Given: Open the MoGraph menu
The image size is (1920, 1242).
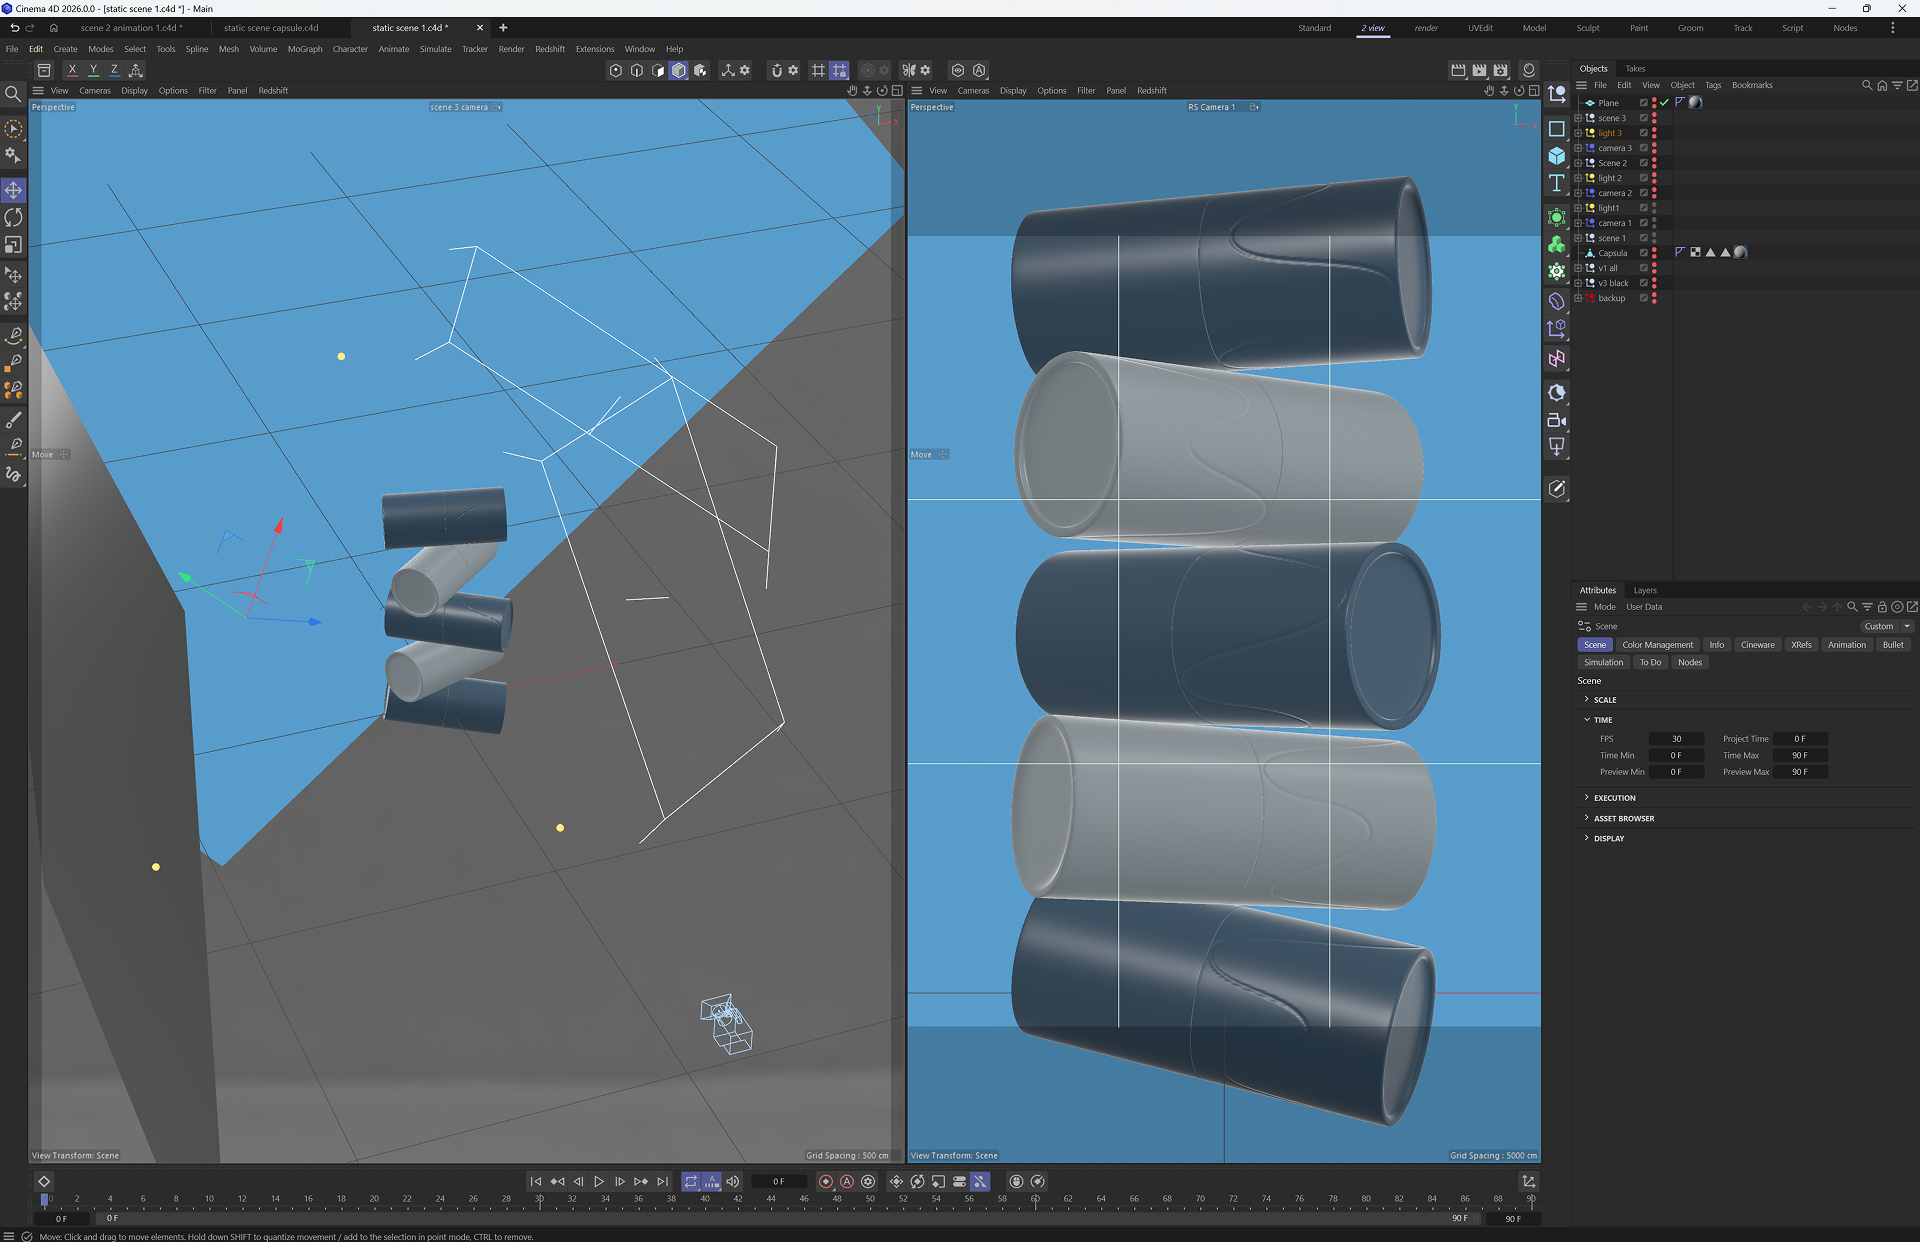Looking at the screenshot, I should (x=305, y=49).
